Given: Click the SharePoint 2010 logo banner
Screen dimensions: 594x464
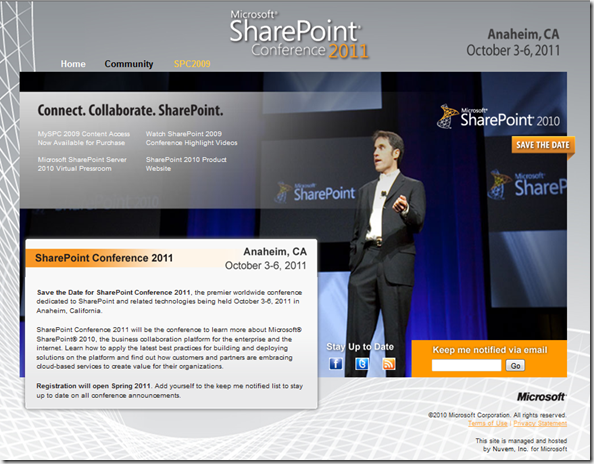Looking at the screenshot, I should point(498,117).
